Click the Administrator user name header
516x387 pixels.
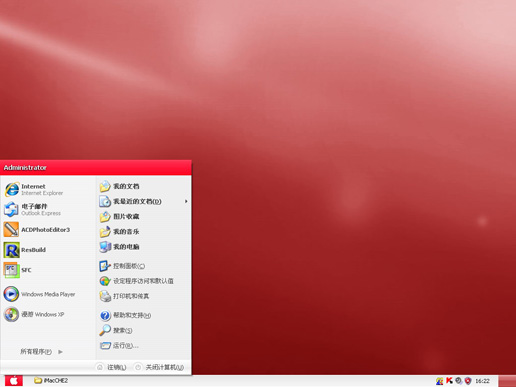25,168
